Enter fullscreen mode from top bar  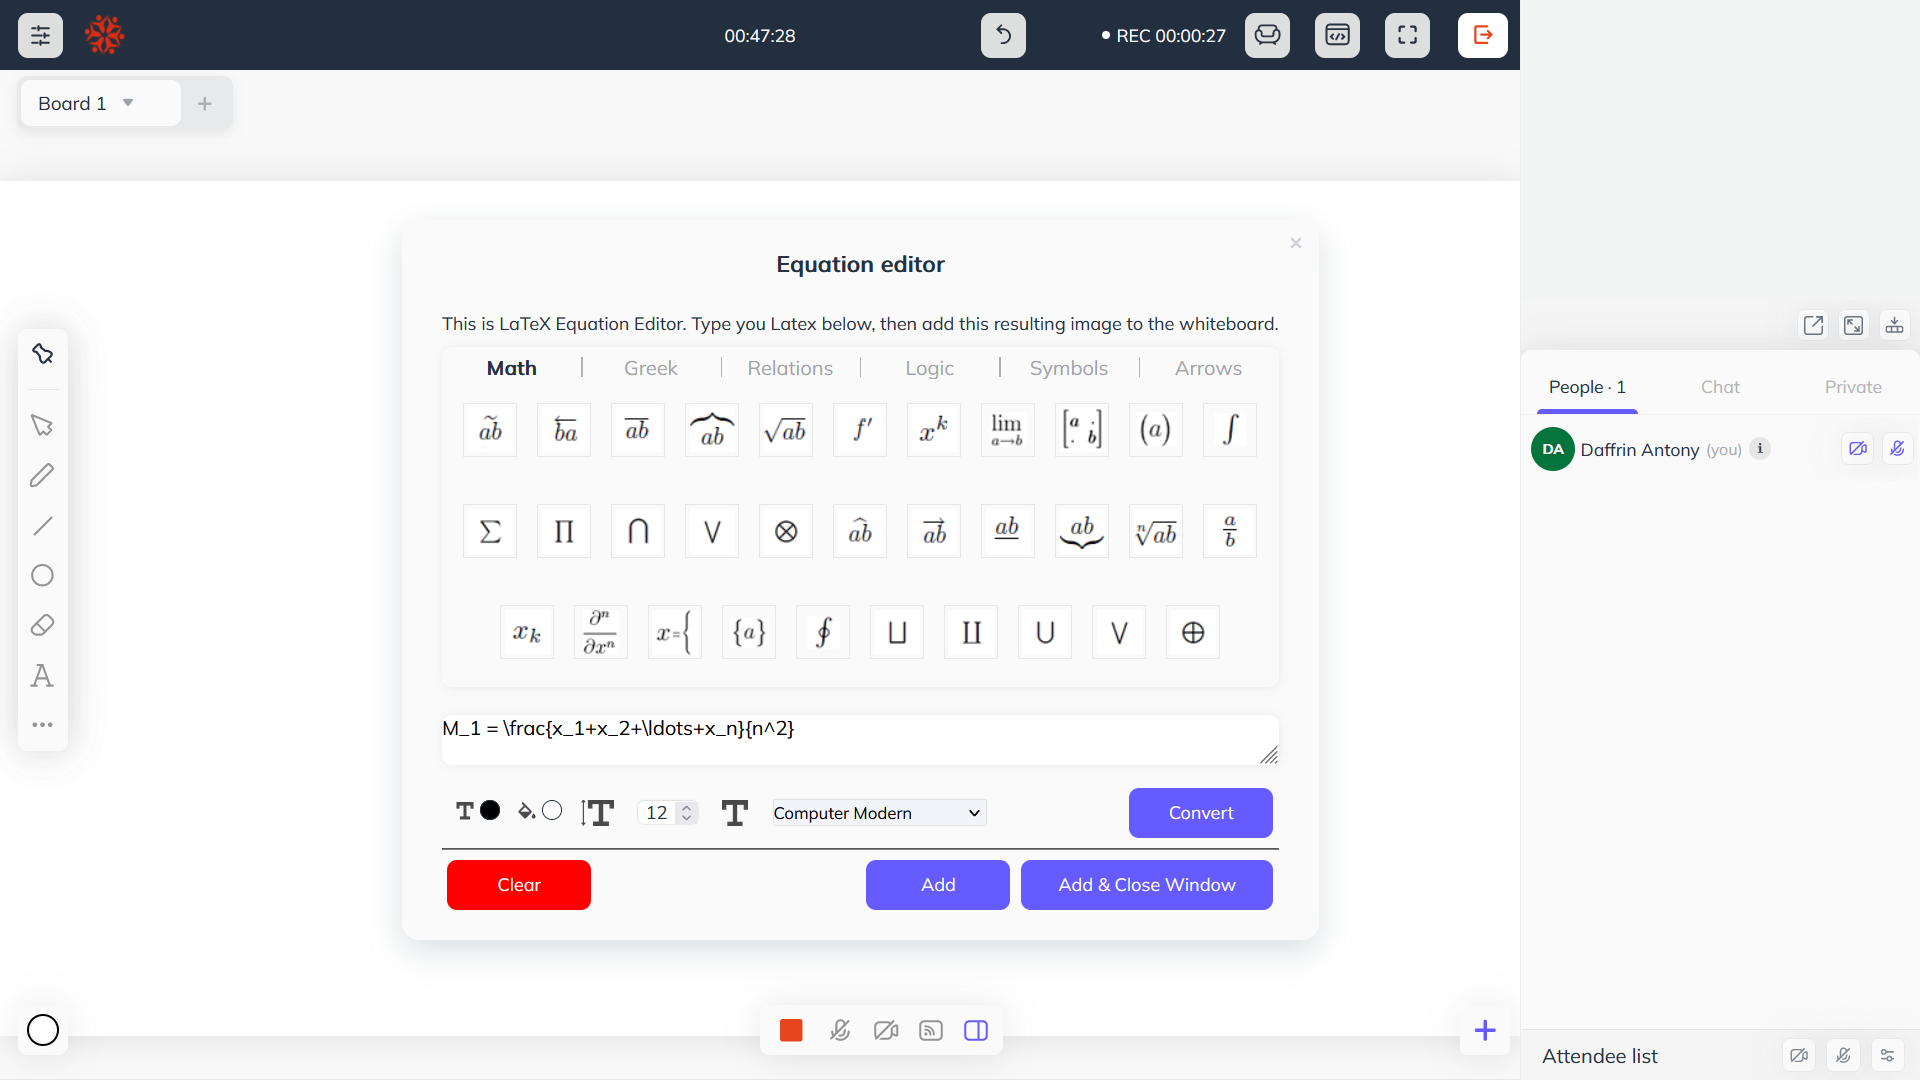1407,36
